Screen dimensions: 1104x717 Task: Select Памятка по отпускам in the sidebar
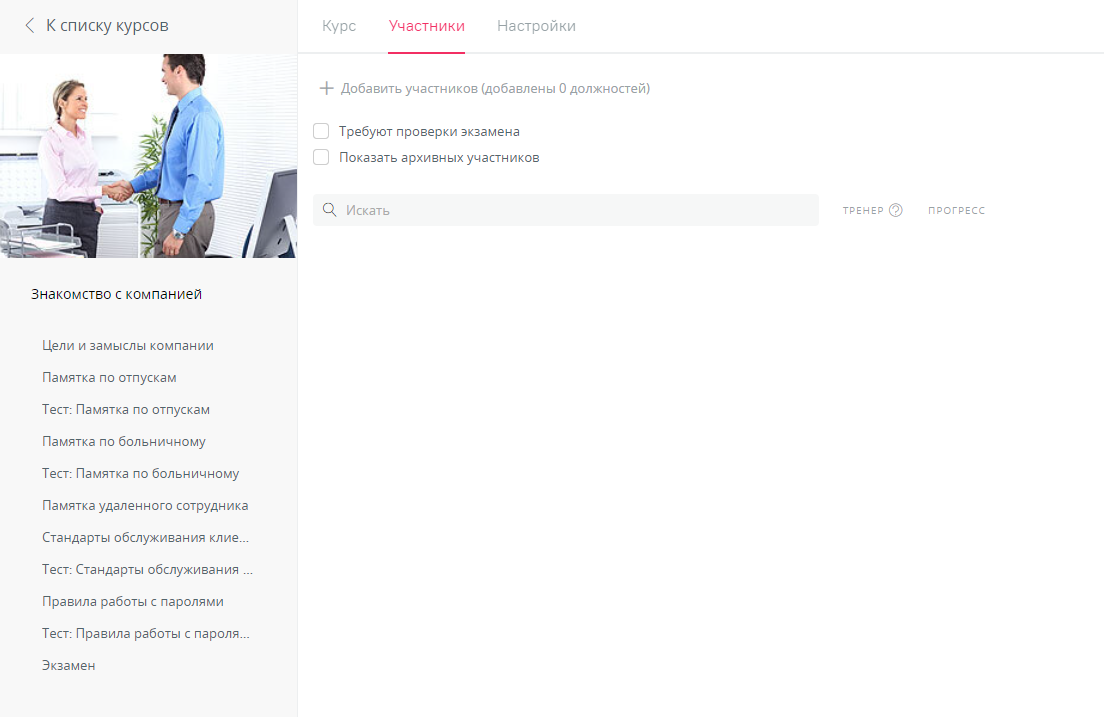110,377
